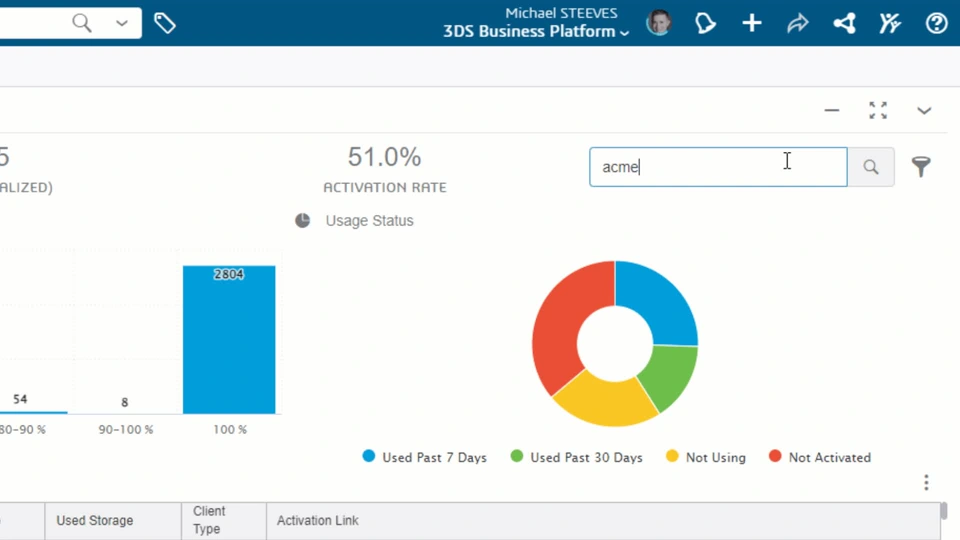Expand the widget chevron menu
Viewport: 960px width, 540px height.
click(924, 110)
